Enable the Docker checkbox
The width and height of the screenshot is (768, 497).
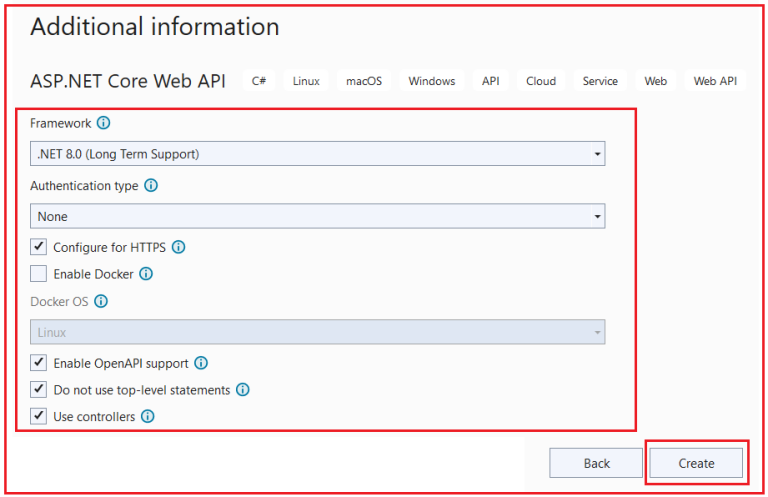point(39,274)
